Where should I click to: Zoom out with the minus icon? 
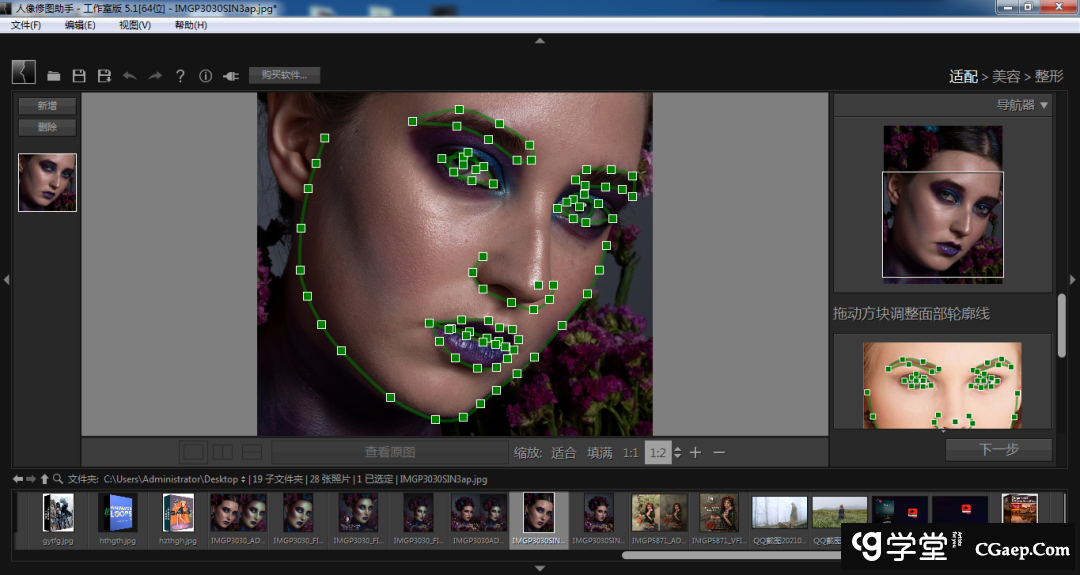(x=719, y=453)
